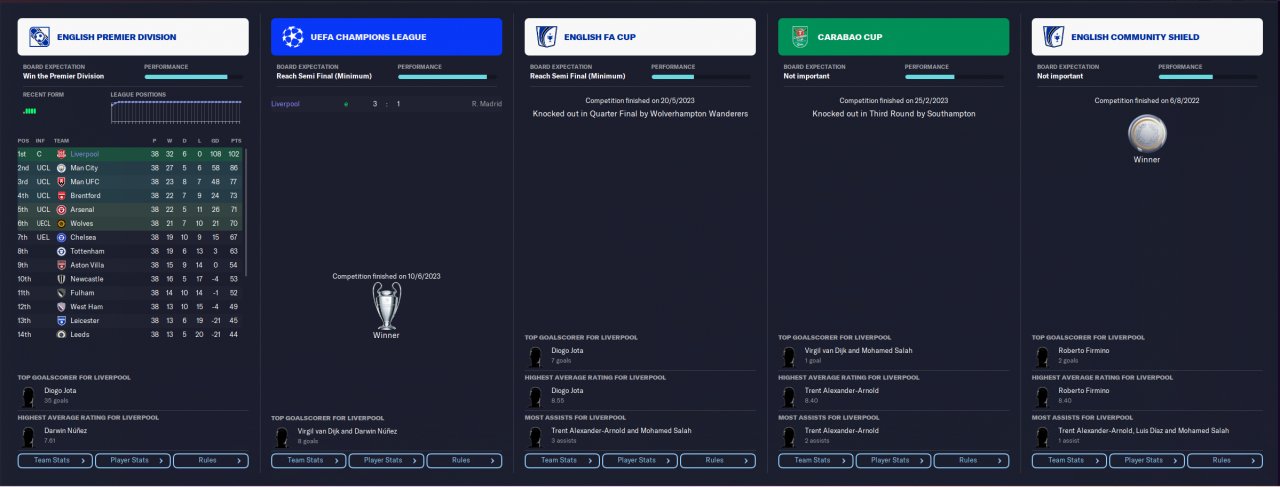Image resolution: width=1280 pixels, height=487 pixels.
Task: Open the English Community Shield header card
Action: point(1147,37)
